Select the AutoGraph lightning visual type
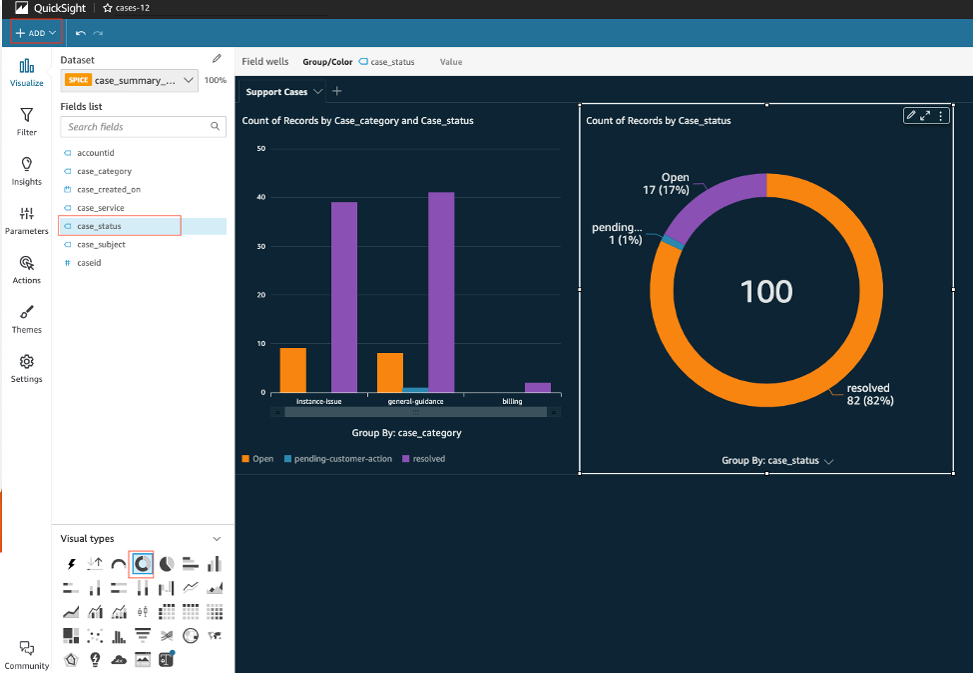977x675 pixels. coord(71,564)
